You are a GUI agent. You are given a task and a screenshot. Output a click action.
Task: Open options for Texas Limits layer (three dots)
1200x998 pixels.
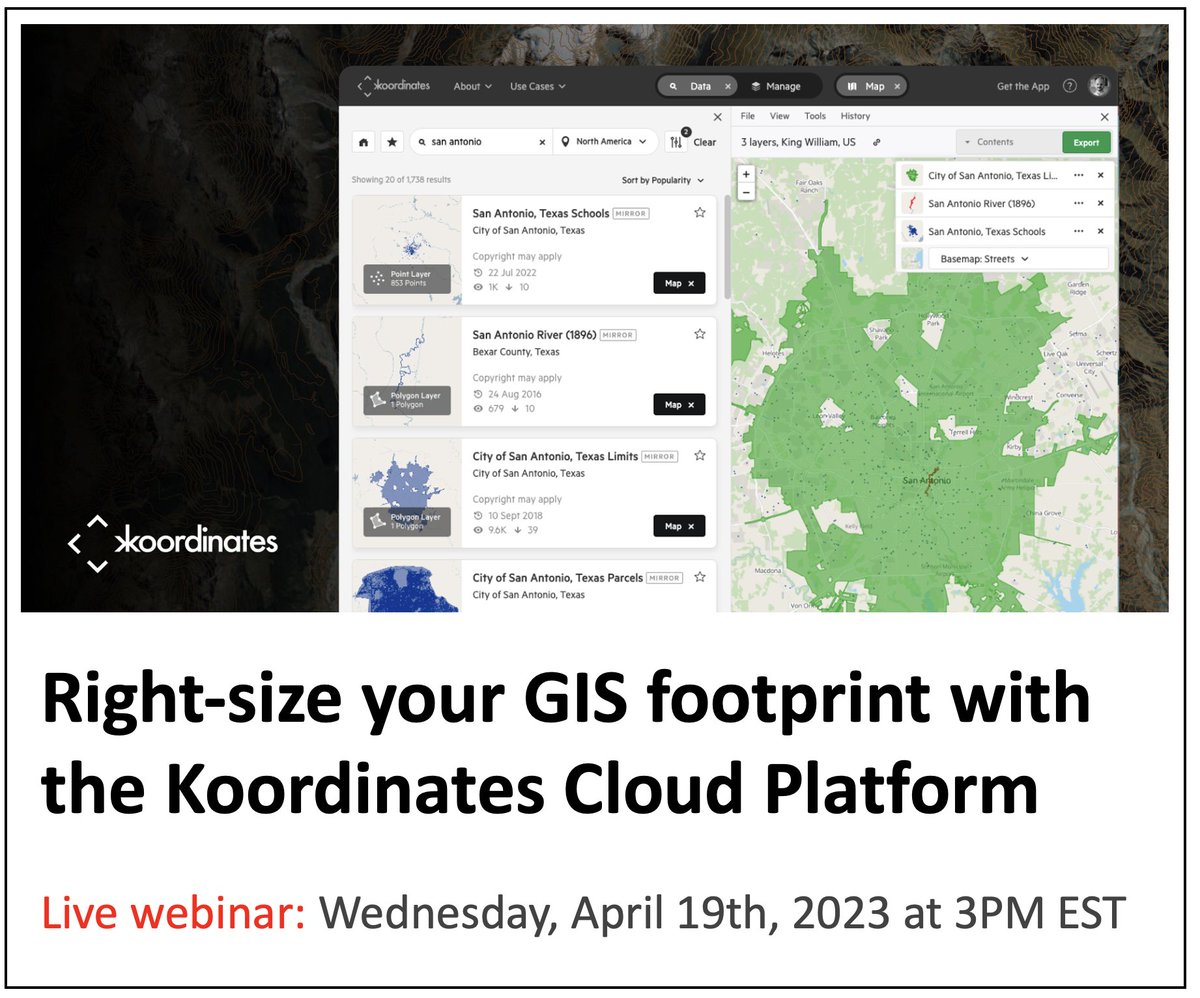click(x=1078, y=175)
